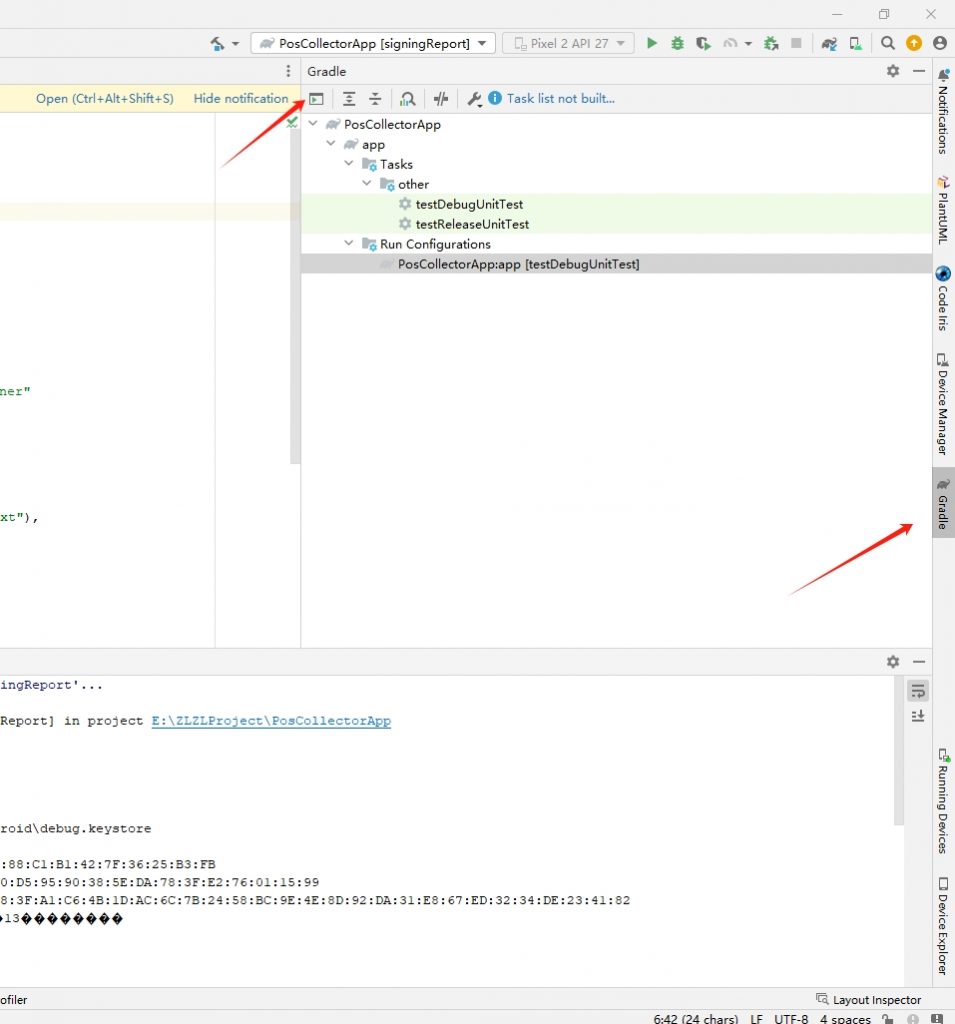
Task: Open Device Manager side tab
Action: (943, 404)
